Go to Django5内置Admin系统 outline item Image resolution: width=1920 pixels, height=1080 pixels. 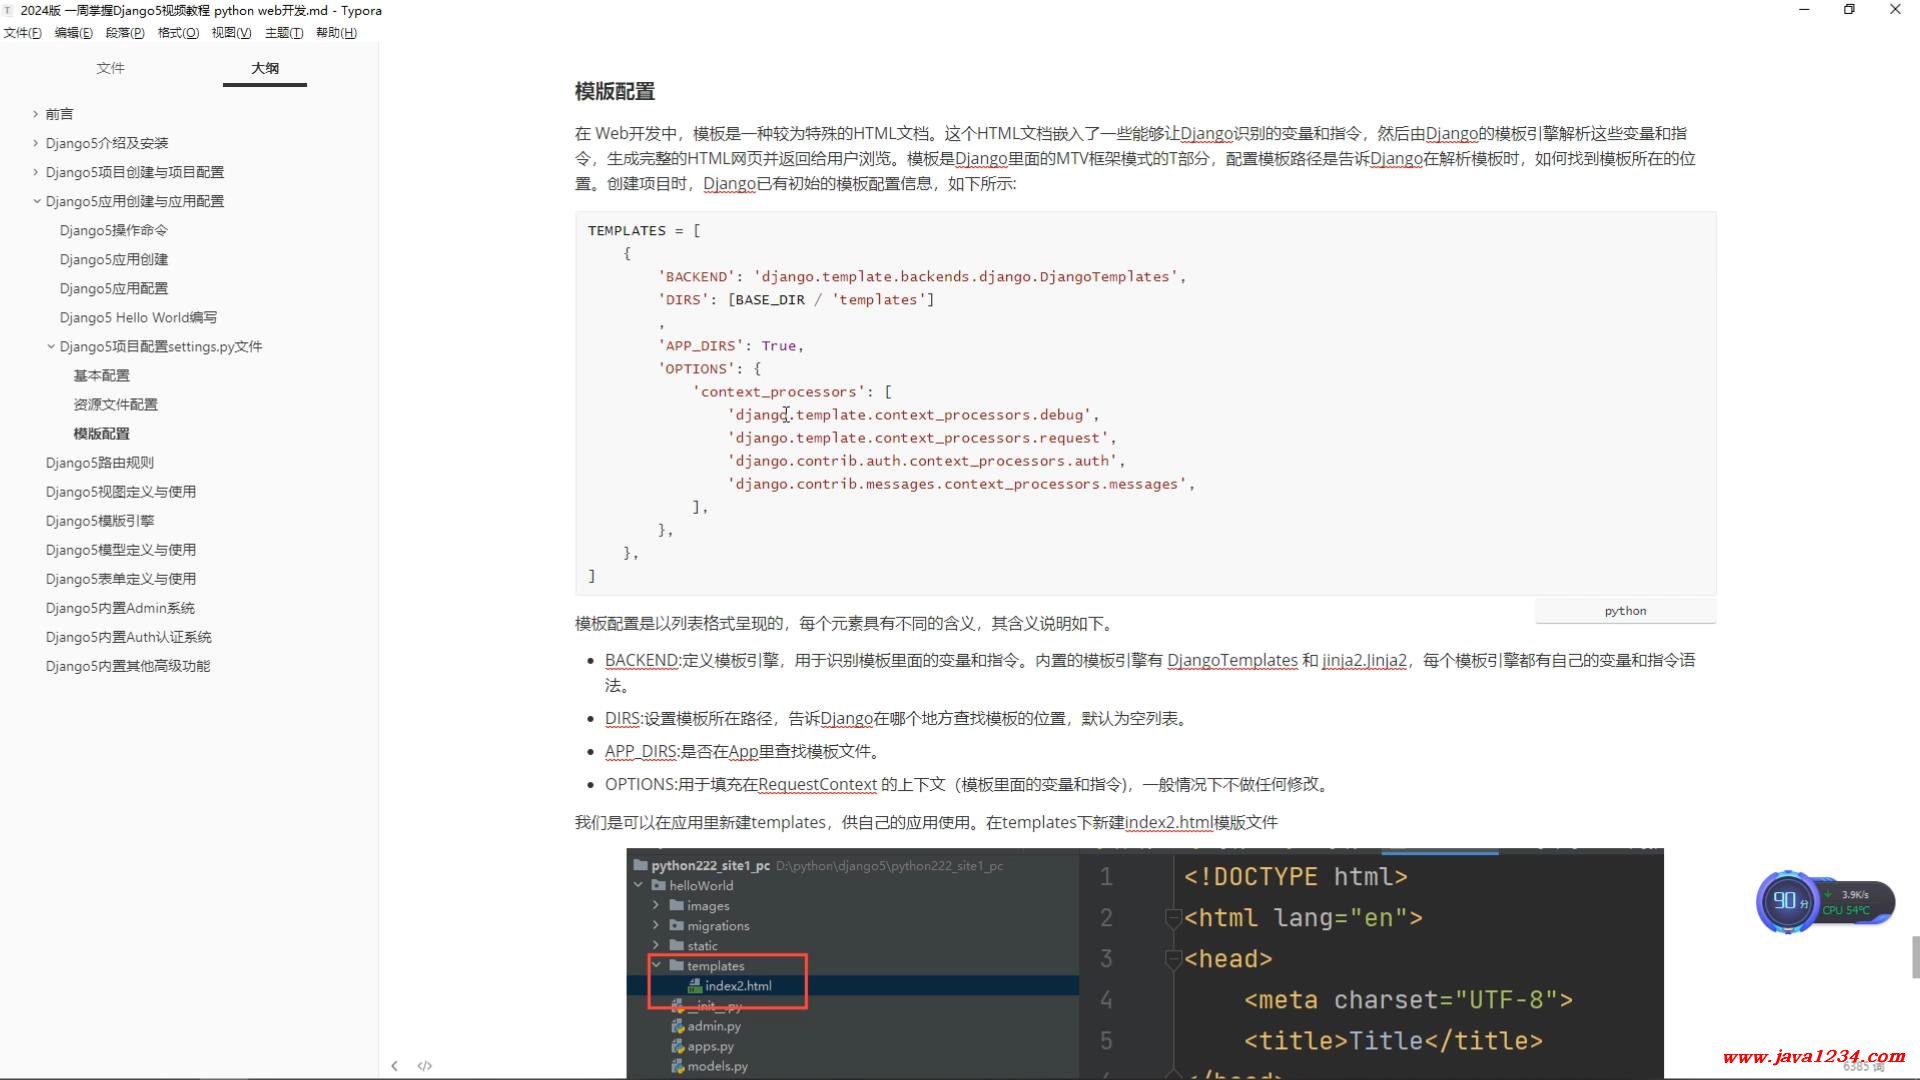coord(120,607)
